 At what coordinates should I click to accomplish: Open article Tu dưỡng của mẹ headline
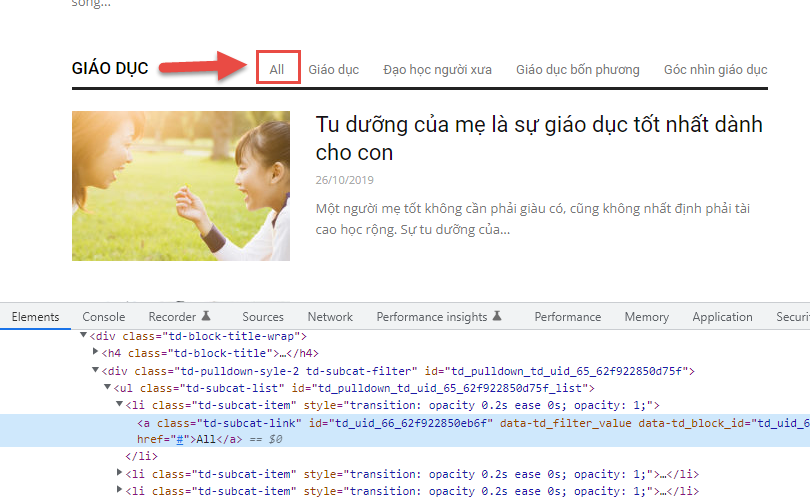click(x=539, y=138)
